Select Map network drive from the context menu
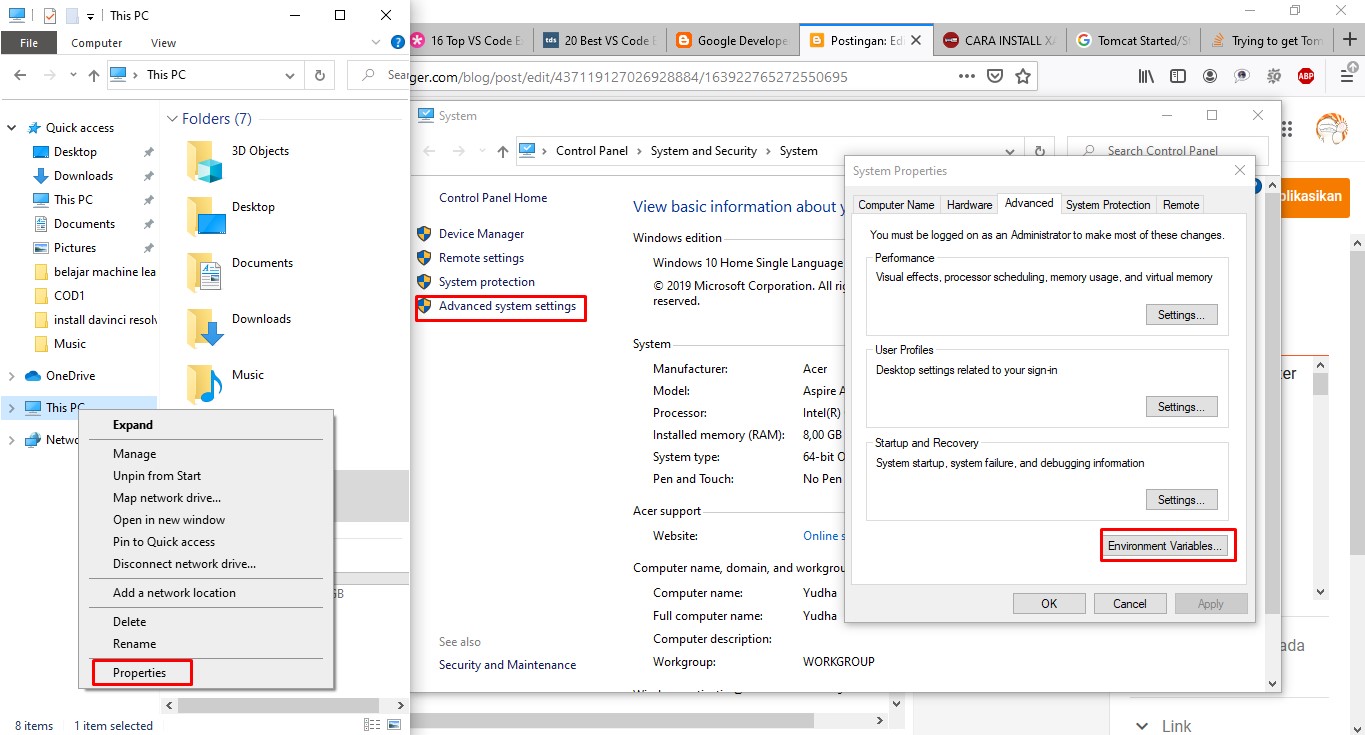The height and width of the screenshot is (735, 1365). pos(165,497)
